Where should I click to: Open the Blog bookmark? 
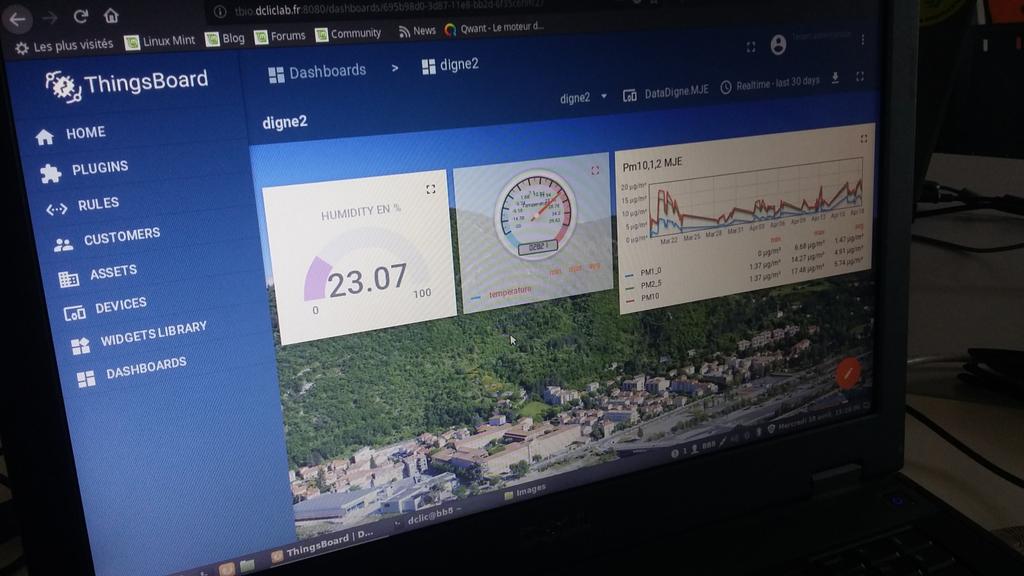(225, 39)
